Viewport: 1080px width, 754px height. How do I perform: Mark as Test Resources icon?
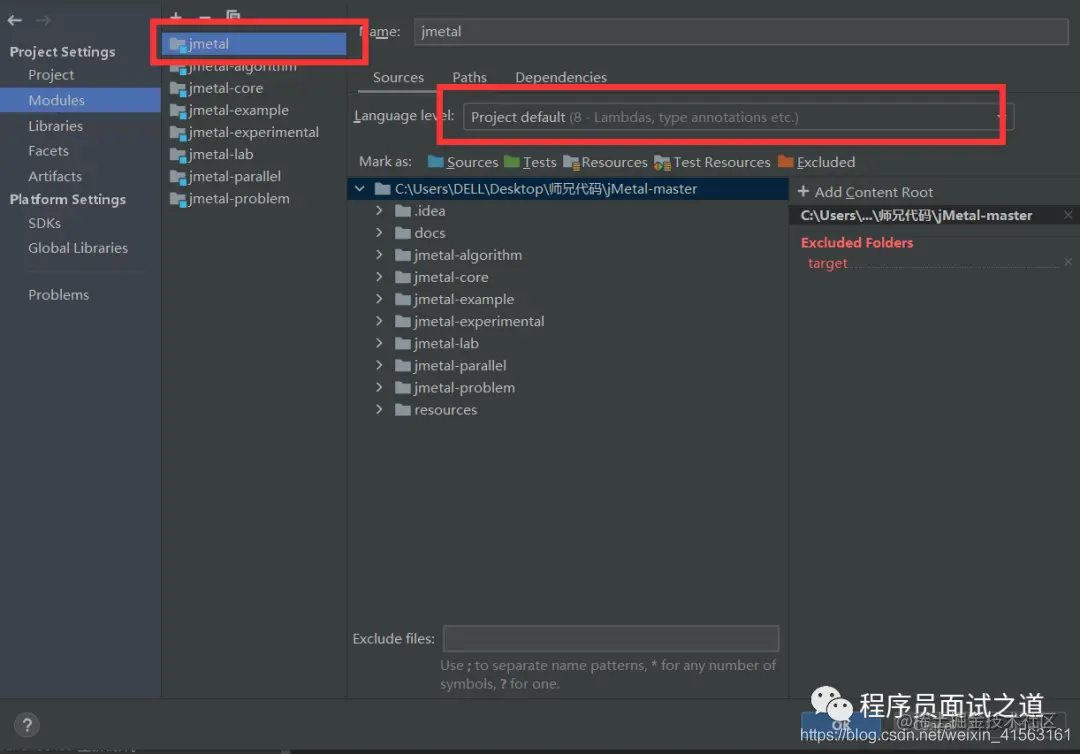coord(662,162)
